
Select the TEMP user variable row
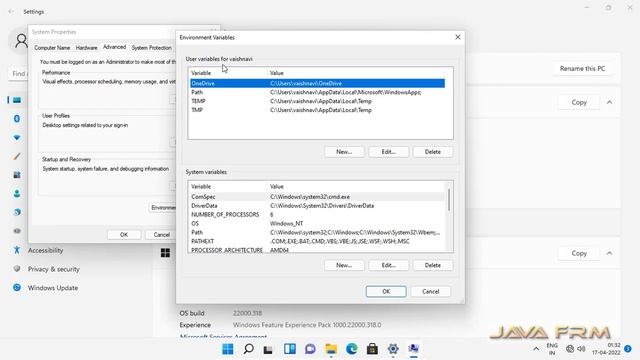pyautogui.click(x=317, y=101)
